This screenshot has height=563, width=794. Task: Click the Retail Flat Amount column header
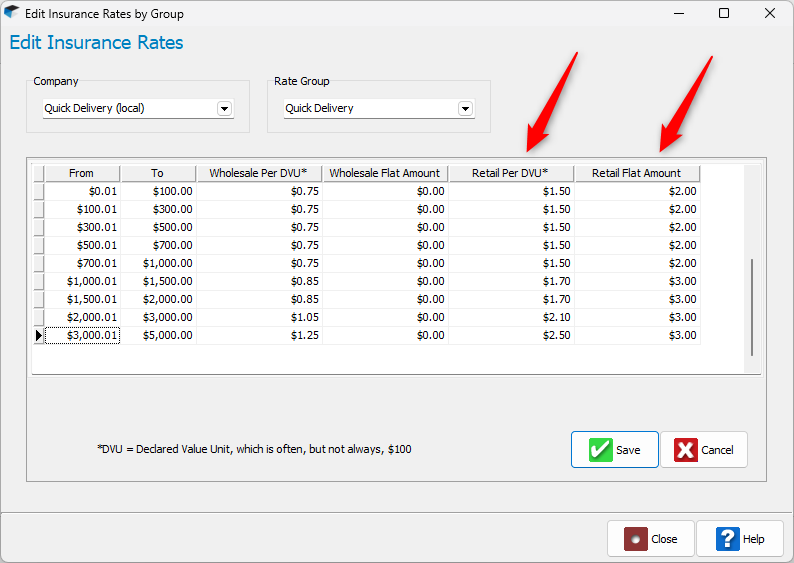pos(637,173)
